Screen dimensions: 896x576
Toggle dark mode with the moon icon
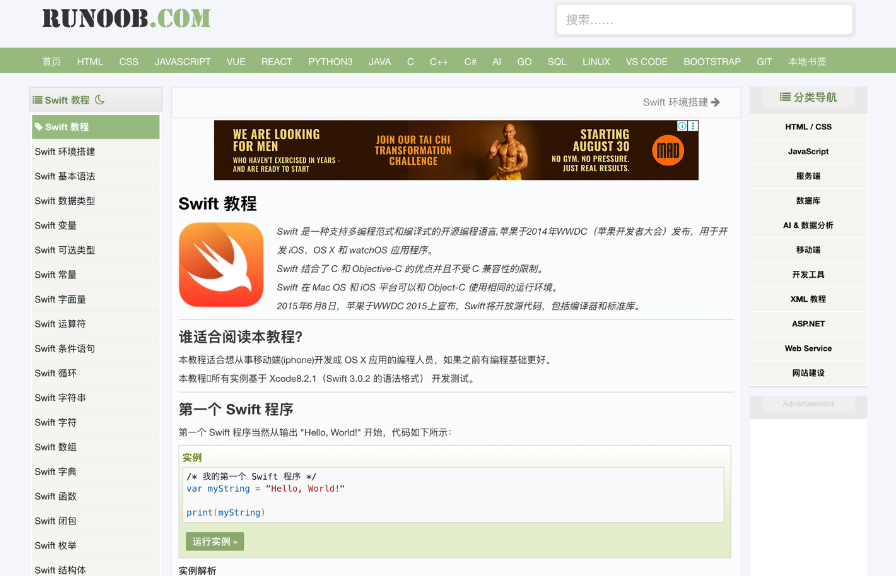click(100, 100)
